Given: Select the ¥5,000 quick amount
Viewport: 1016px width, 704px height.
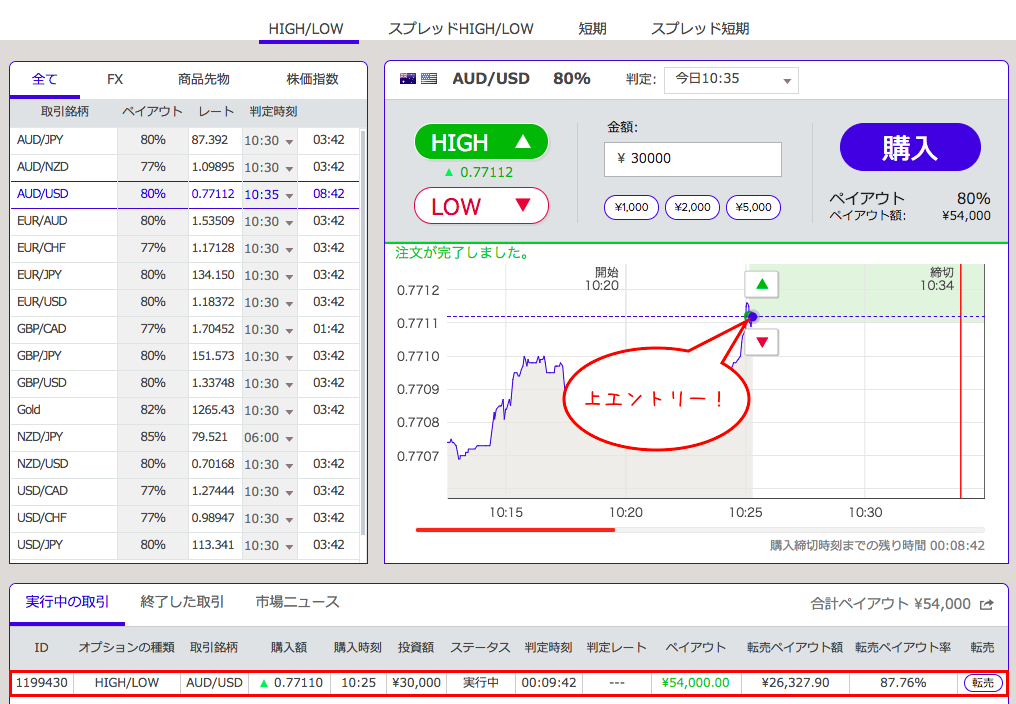Looking at the screenshot, I should (753, 208).
